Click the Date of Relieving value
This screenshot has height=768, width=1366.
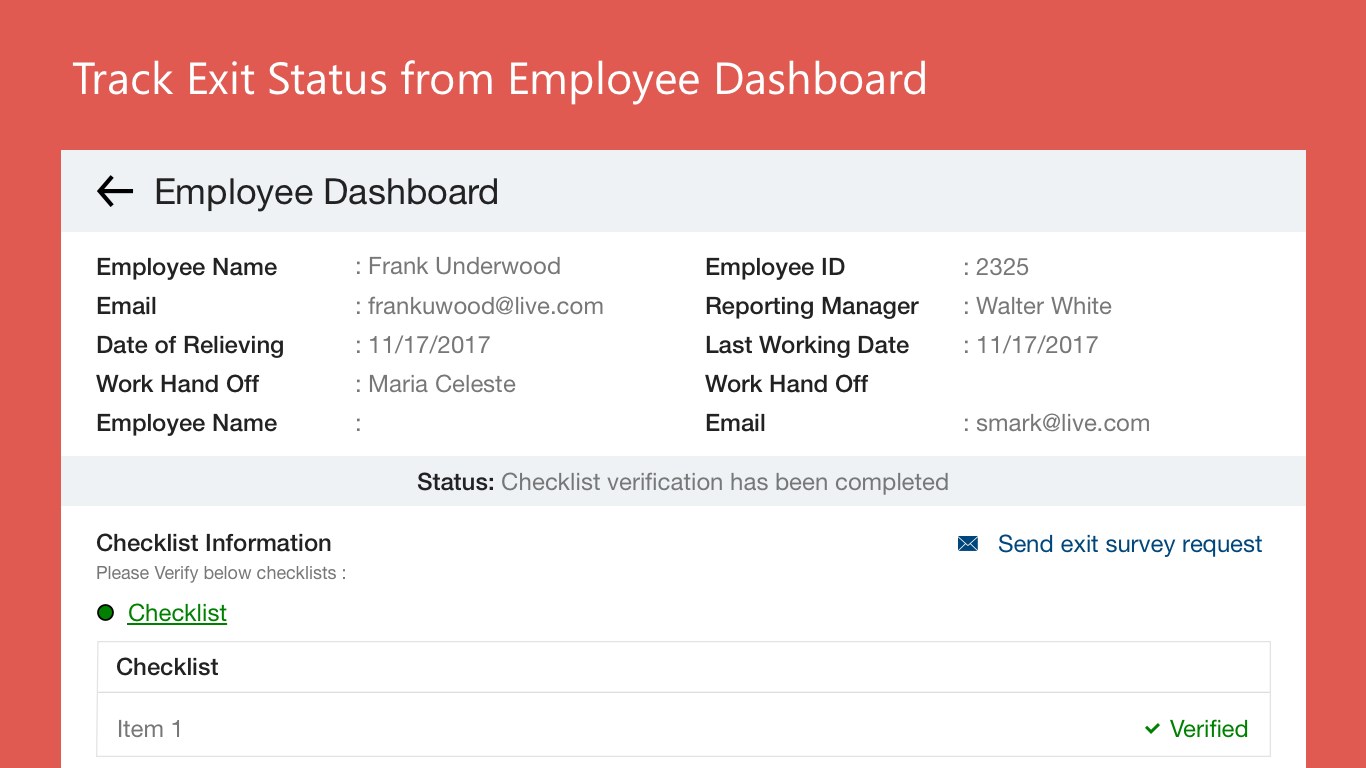429,345
